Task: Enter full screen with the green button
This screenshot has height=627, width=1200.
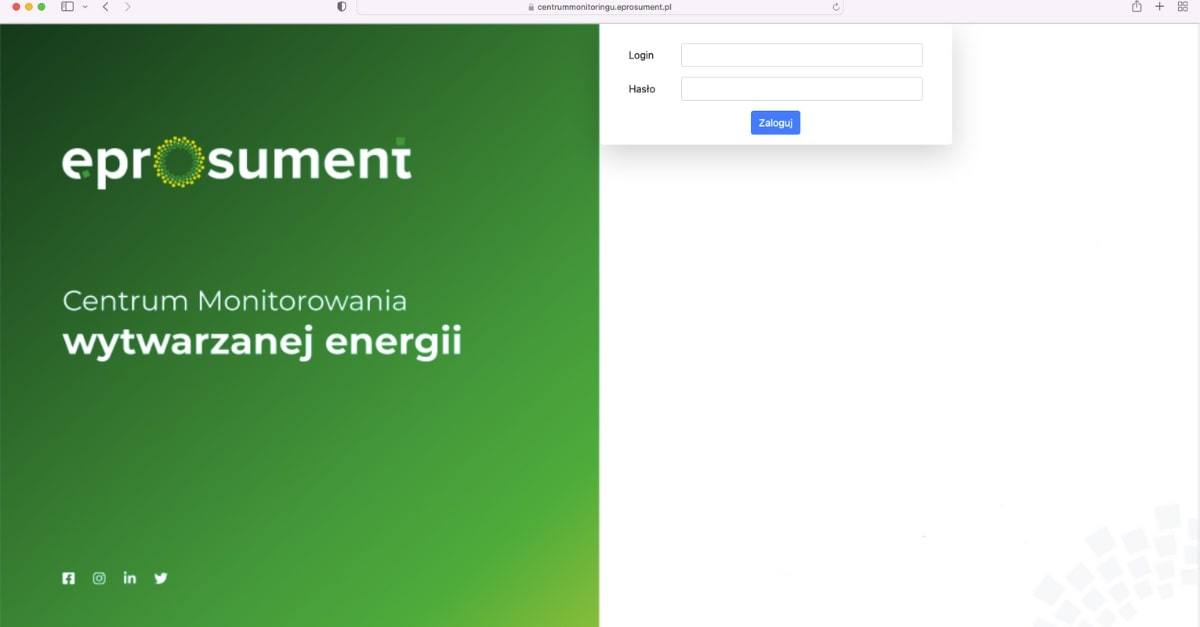Action: pos(41,7)
